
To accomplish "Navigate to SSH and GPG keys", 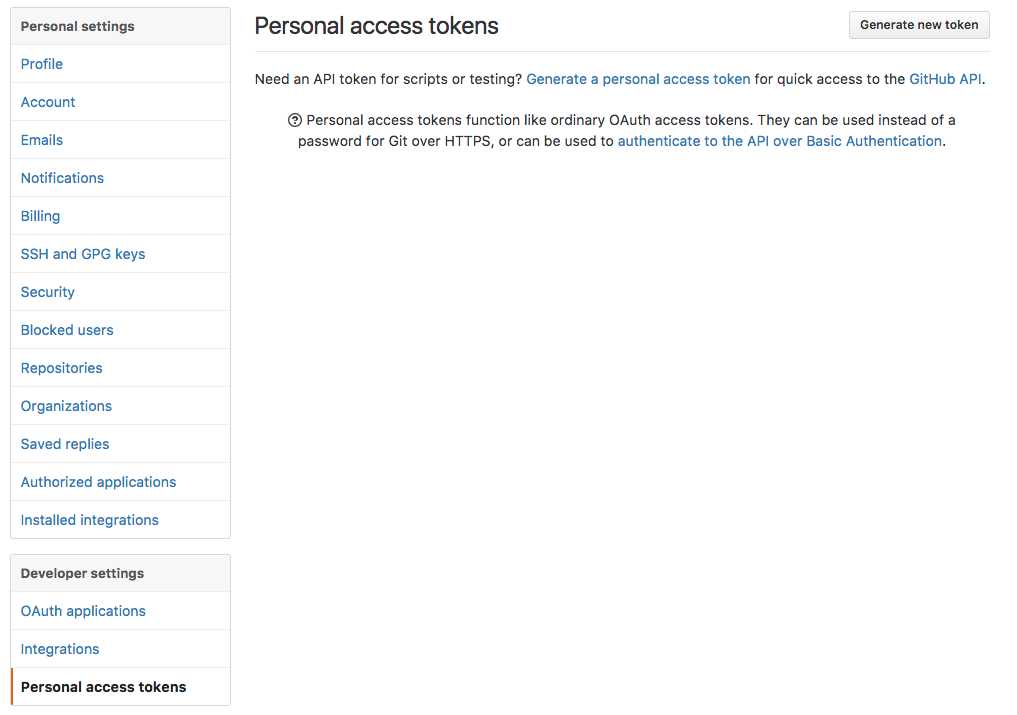I will 120,254.
